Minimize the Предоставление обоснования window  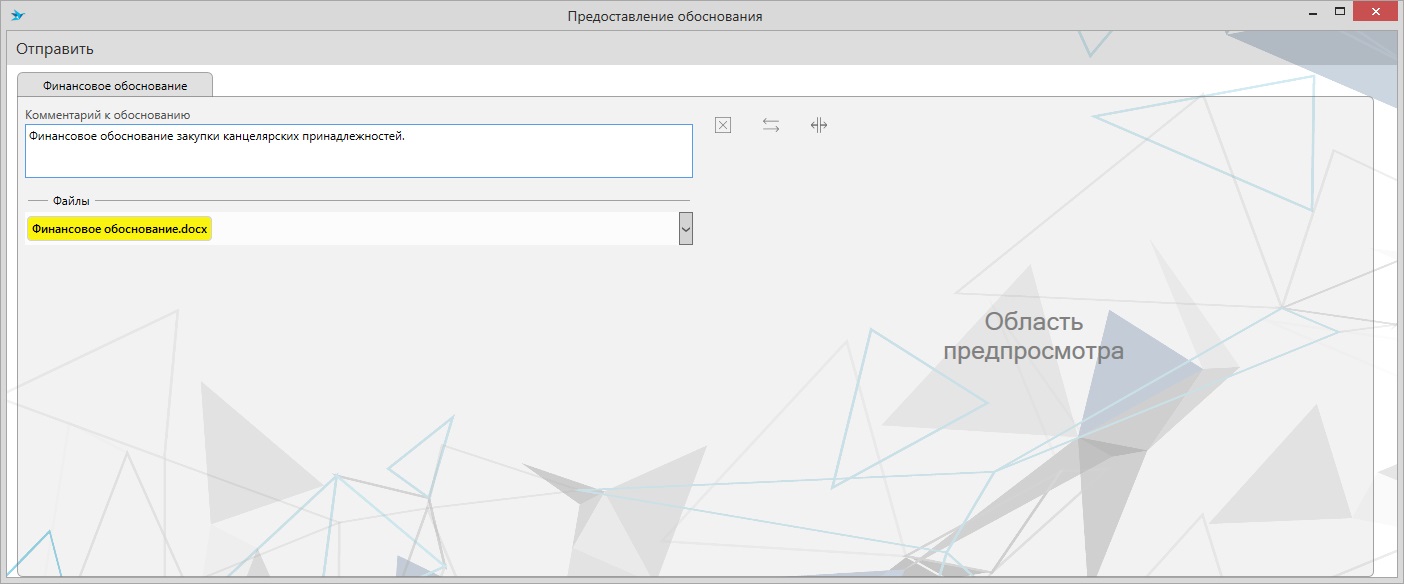(x=1312, y=13)
